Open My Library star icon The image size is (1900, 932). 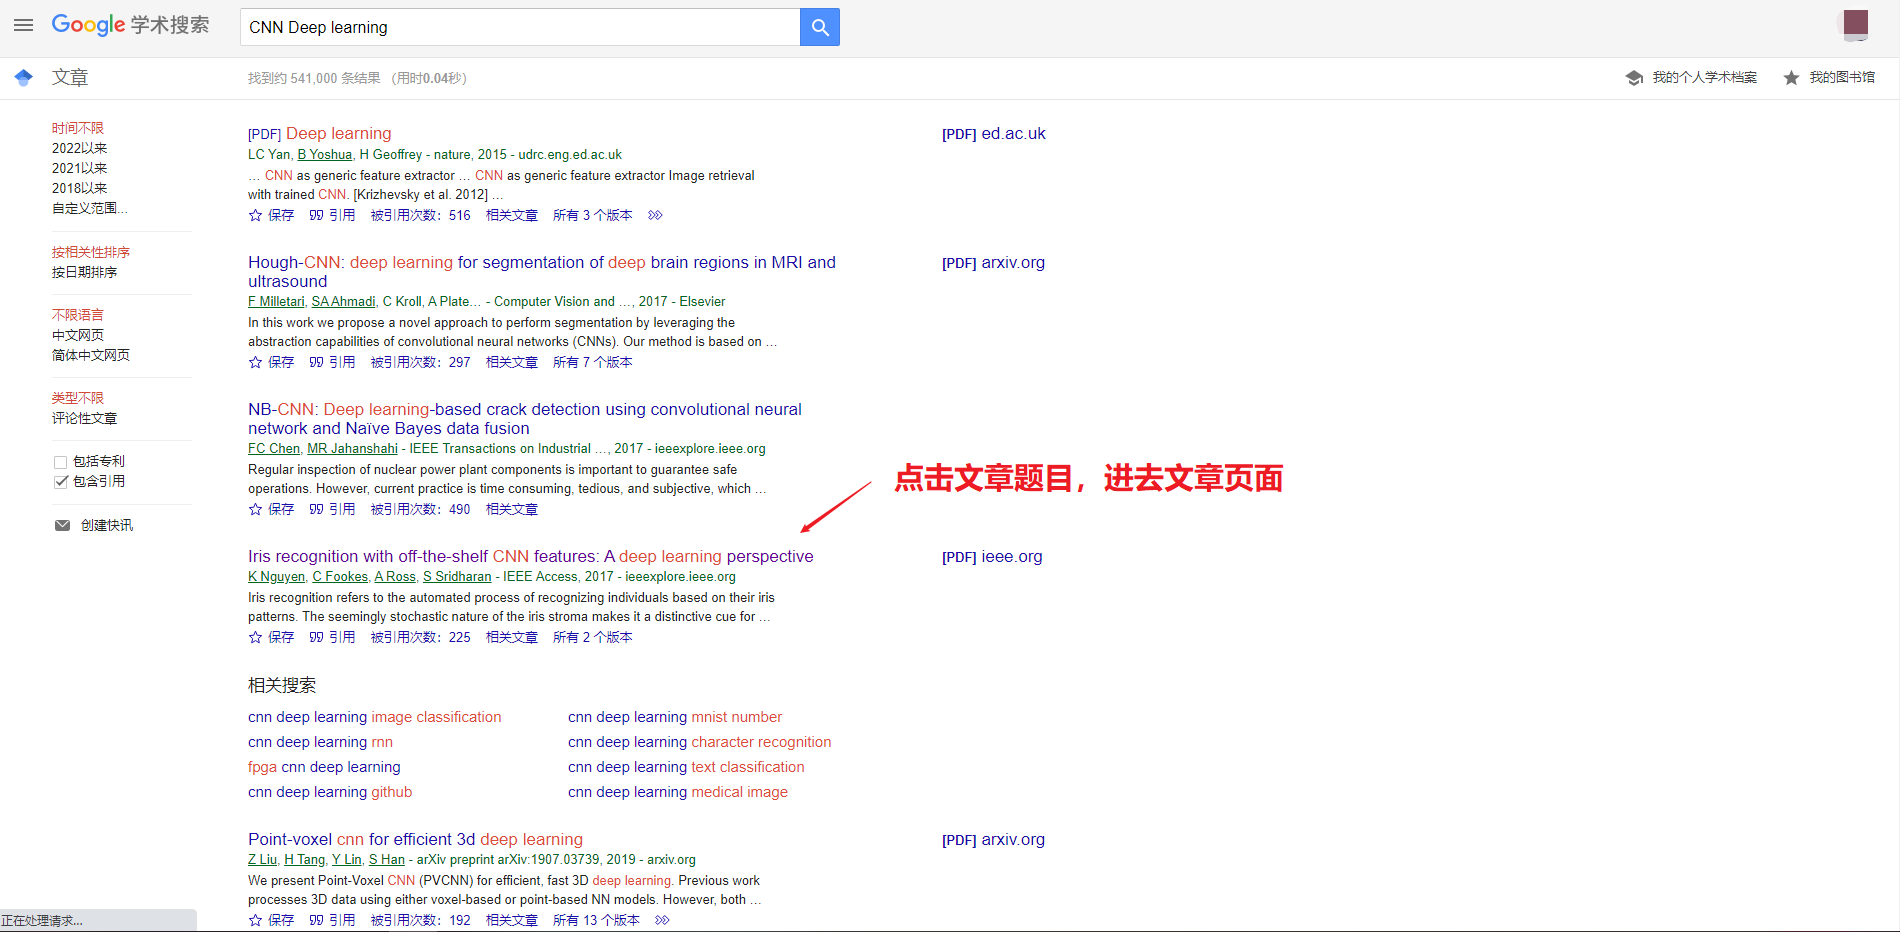(x=1791, y=78)
